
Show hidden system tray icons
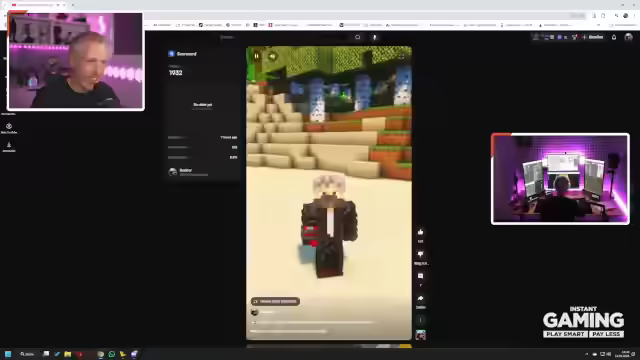tap(587, 354)
